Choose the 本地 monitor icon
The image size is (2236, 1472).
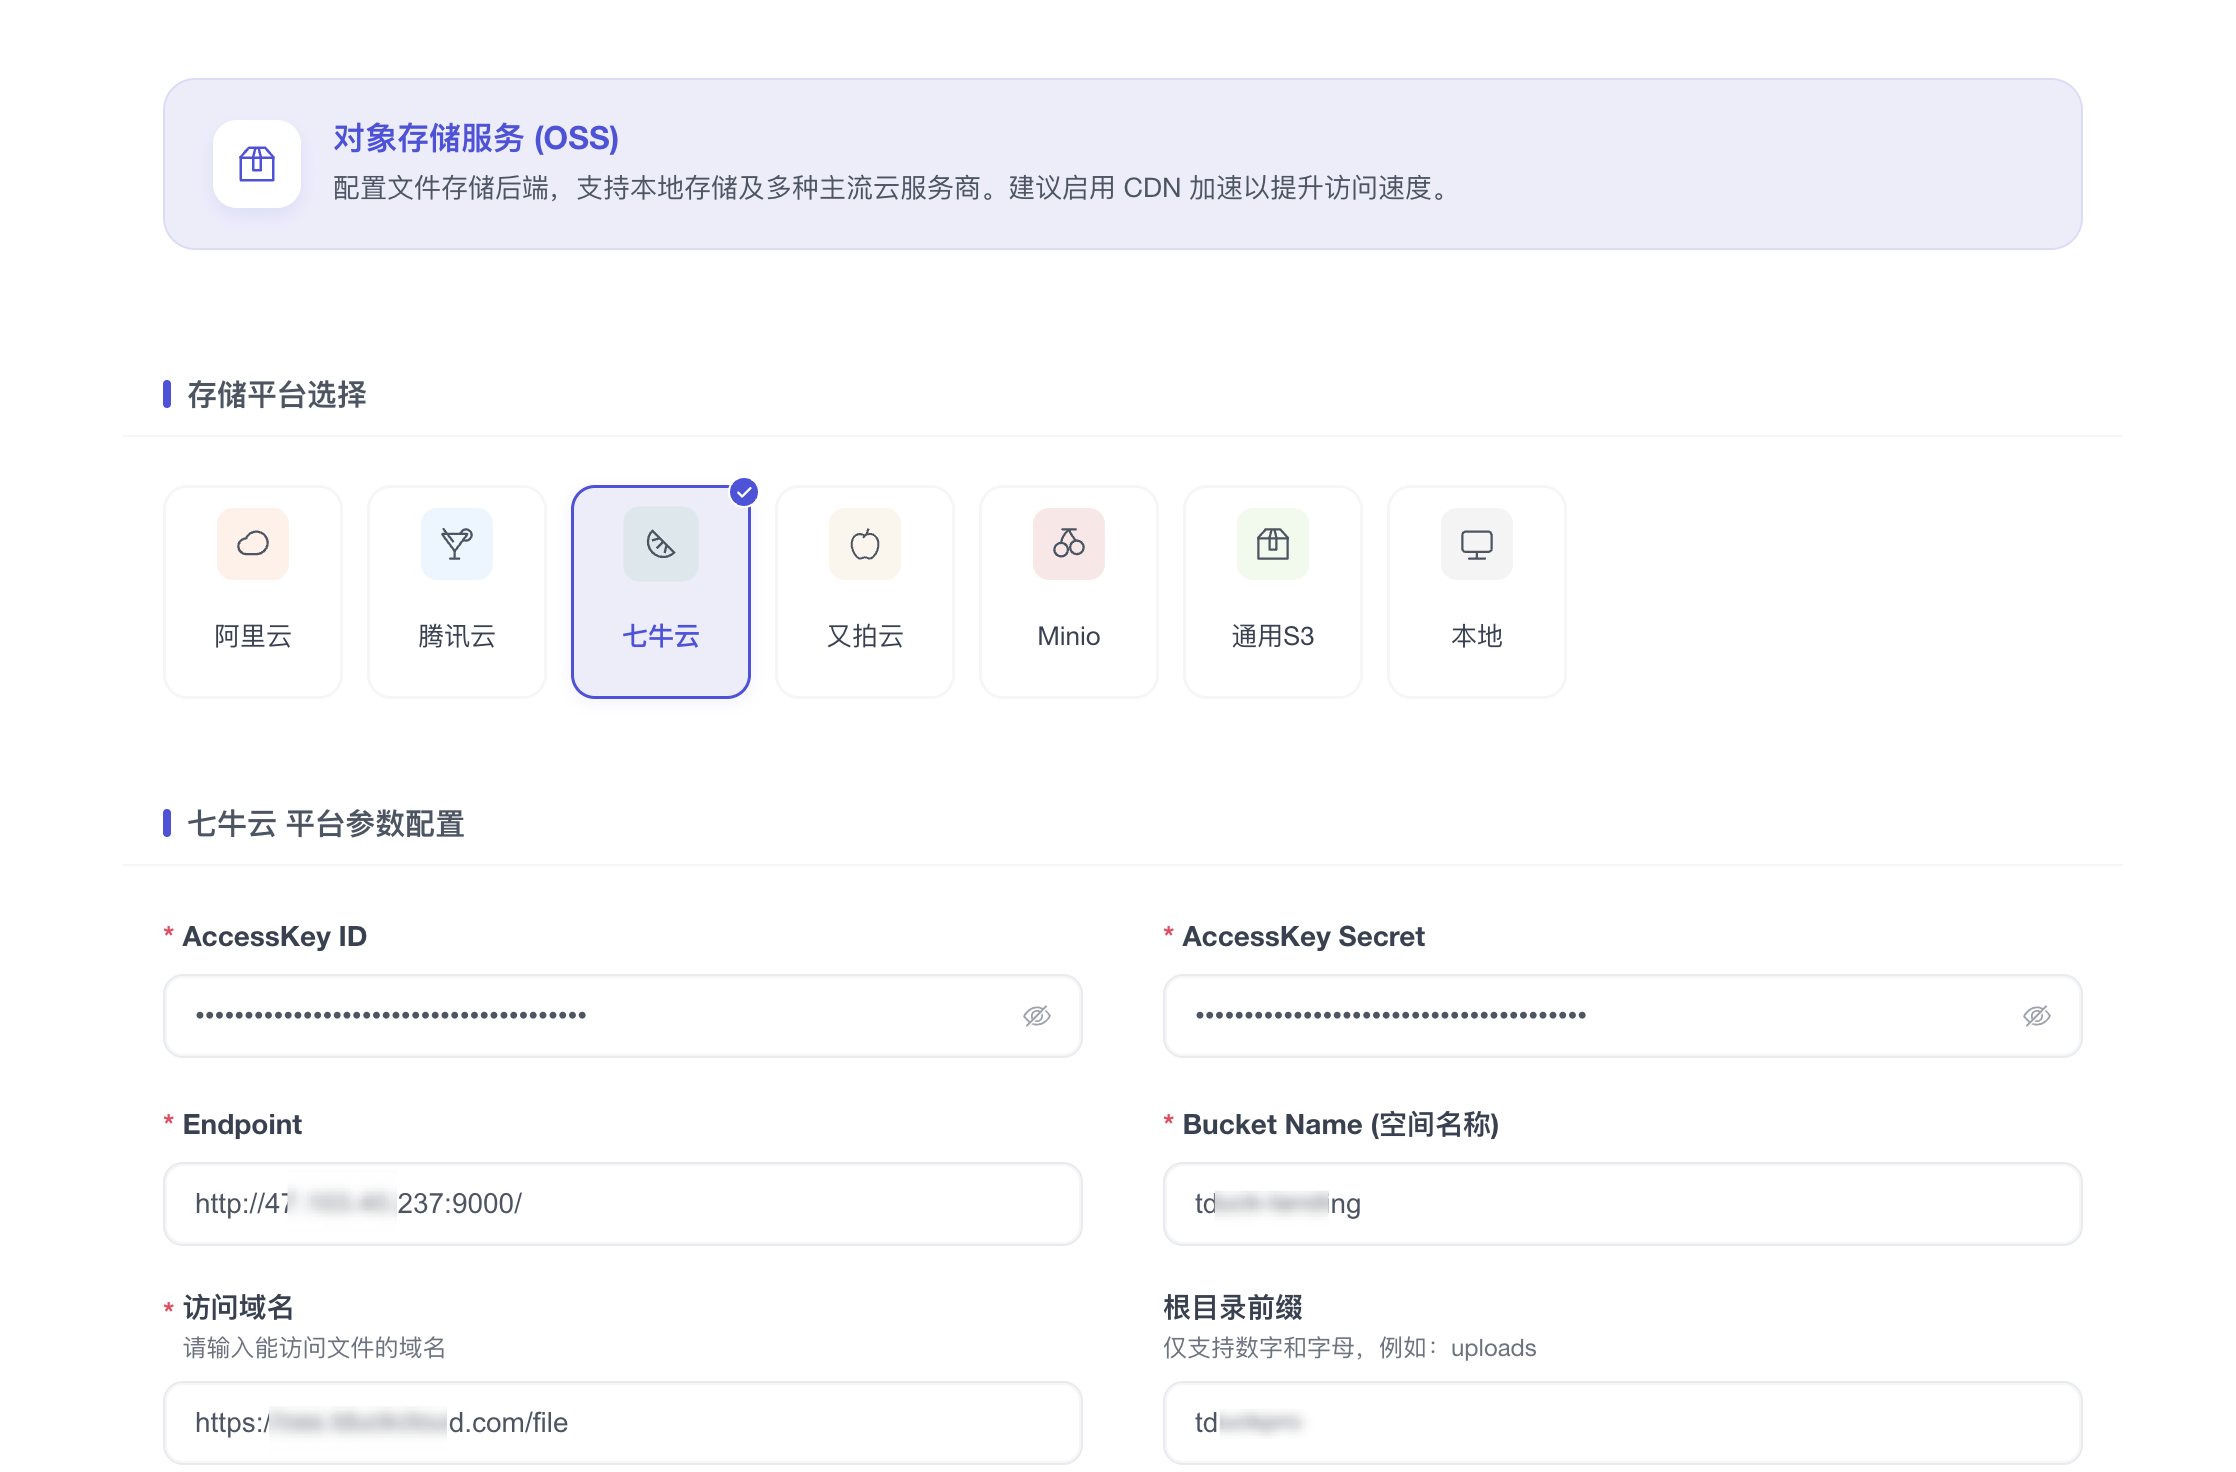pyautogui.click(x=1477, y=544)
